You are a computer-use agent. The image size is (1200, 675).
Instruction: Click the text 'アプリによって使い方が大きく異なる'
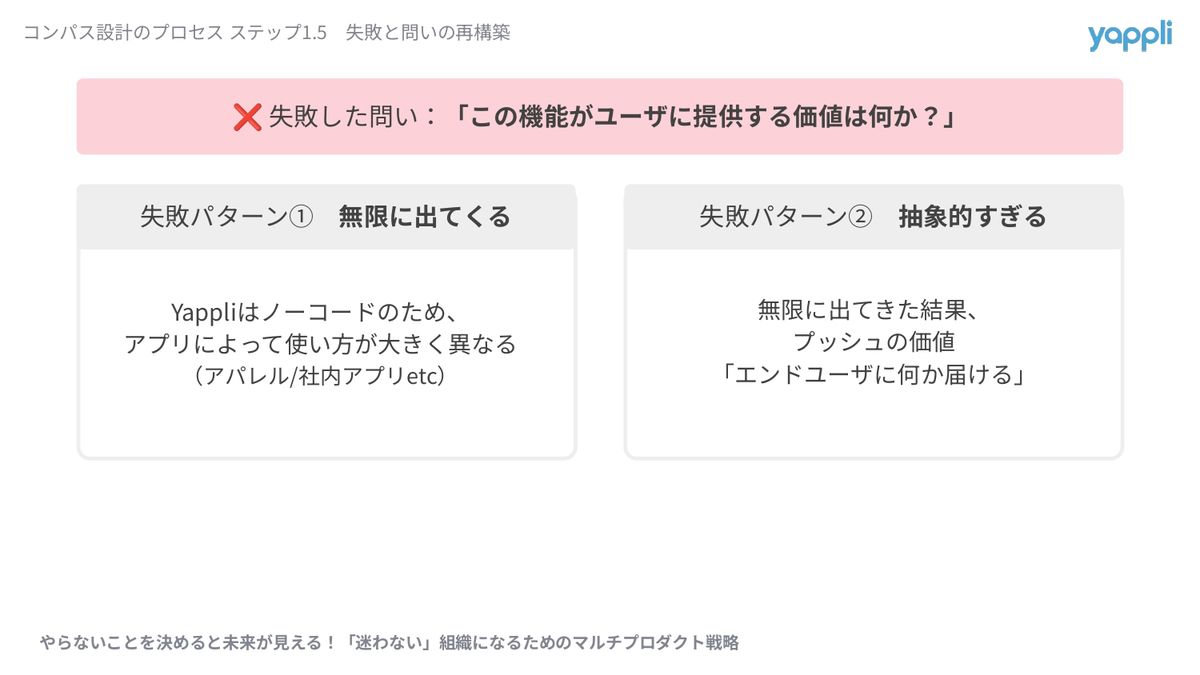point(321,344)
